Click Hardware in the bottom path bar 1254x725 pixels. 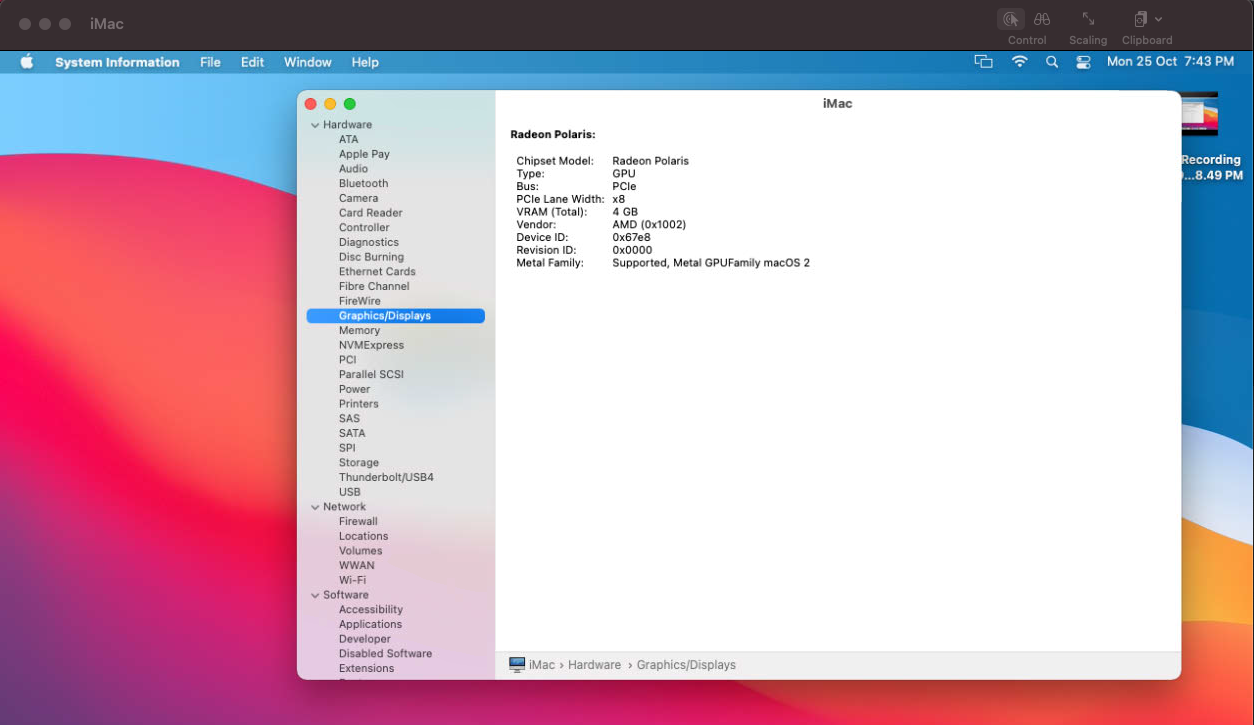click(x=594, y=665)
